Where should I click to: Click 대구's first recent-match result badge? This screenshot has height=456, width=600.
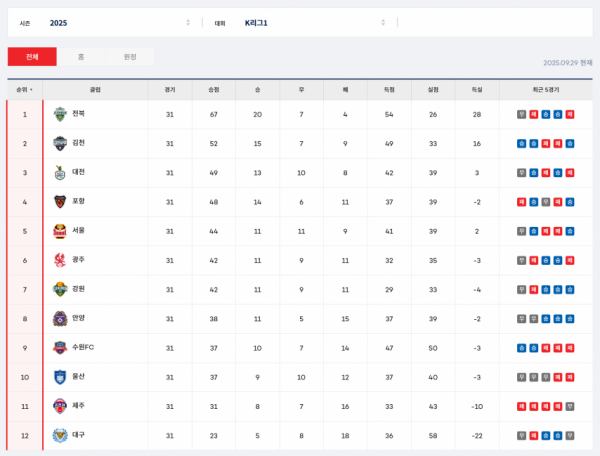tap(521, 435)
